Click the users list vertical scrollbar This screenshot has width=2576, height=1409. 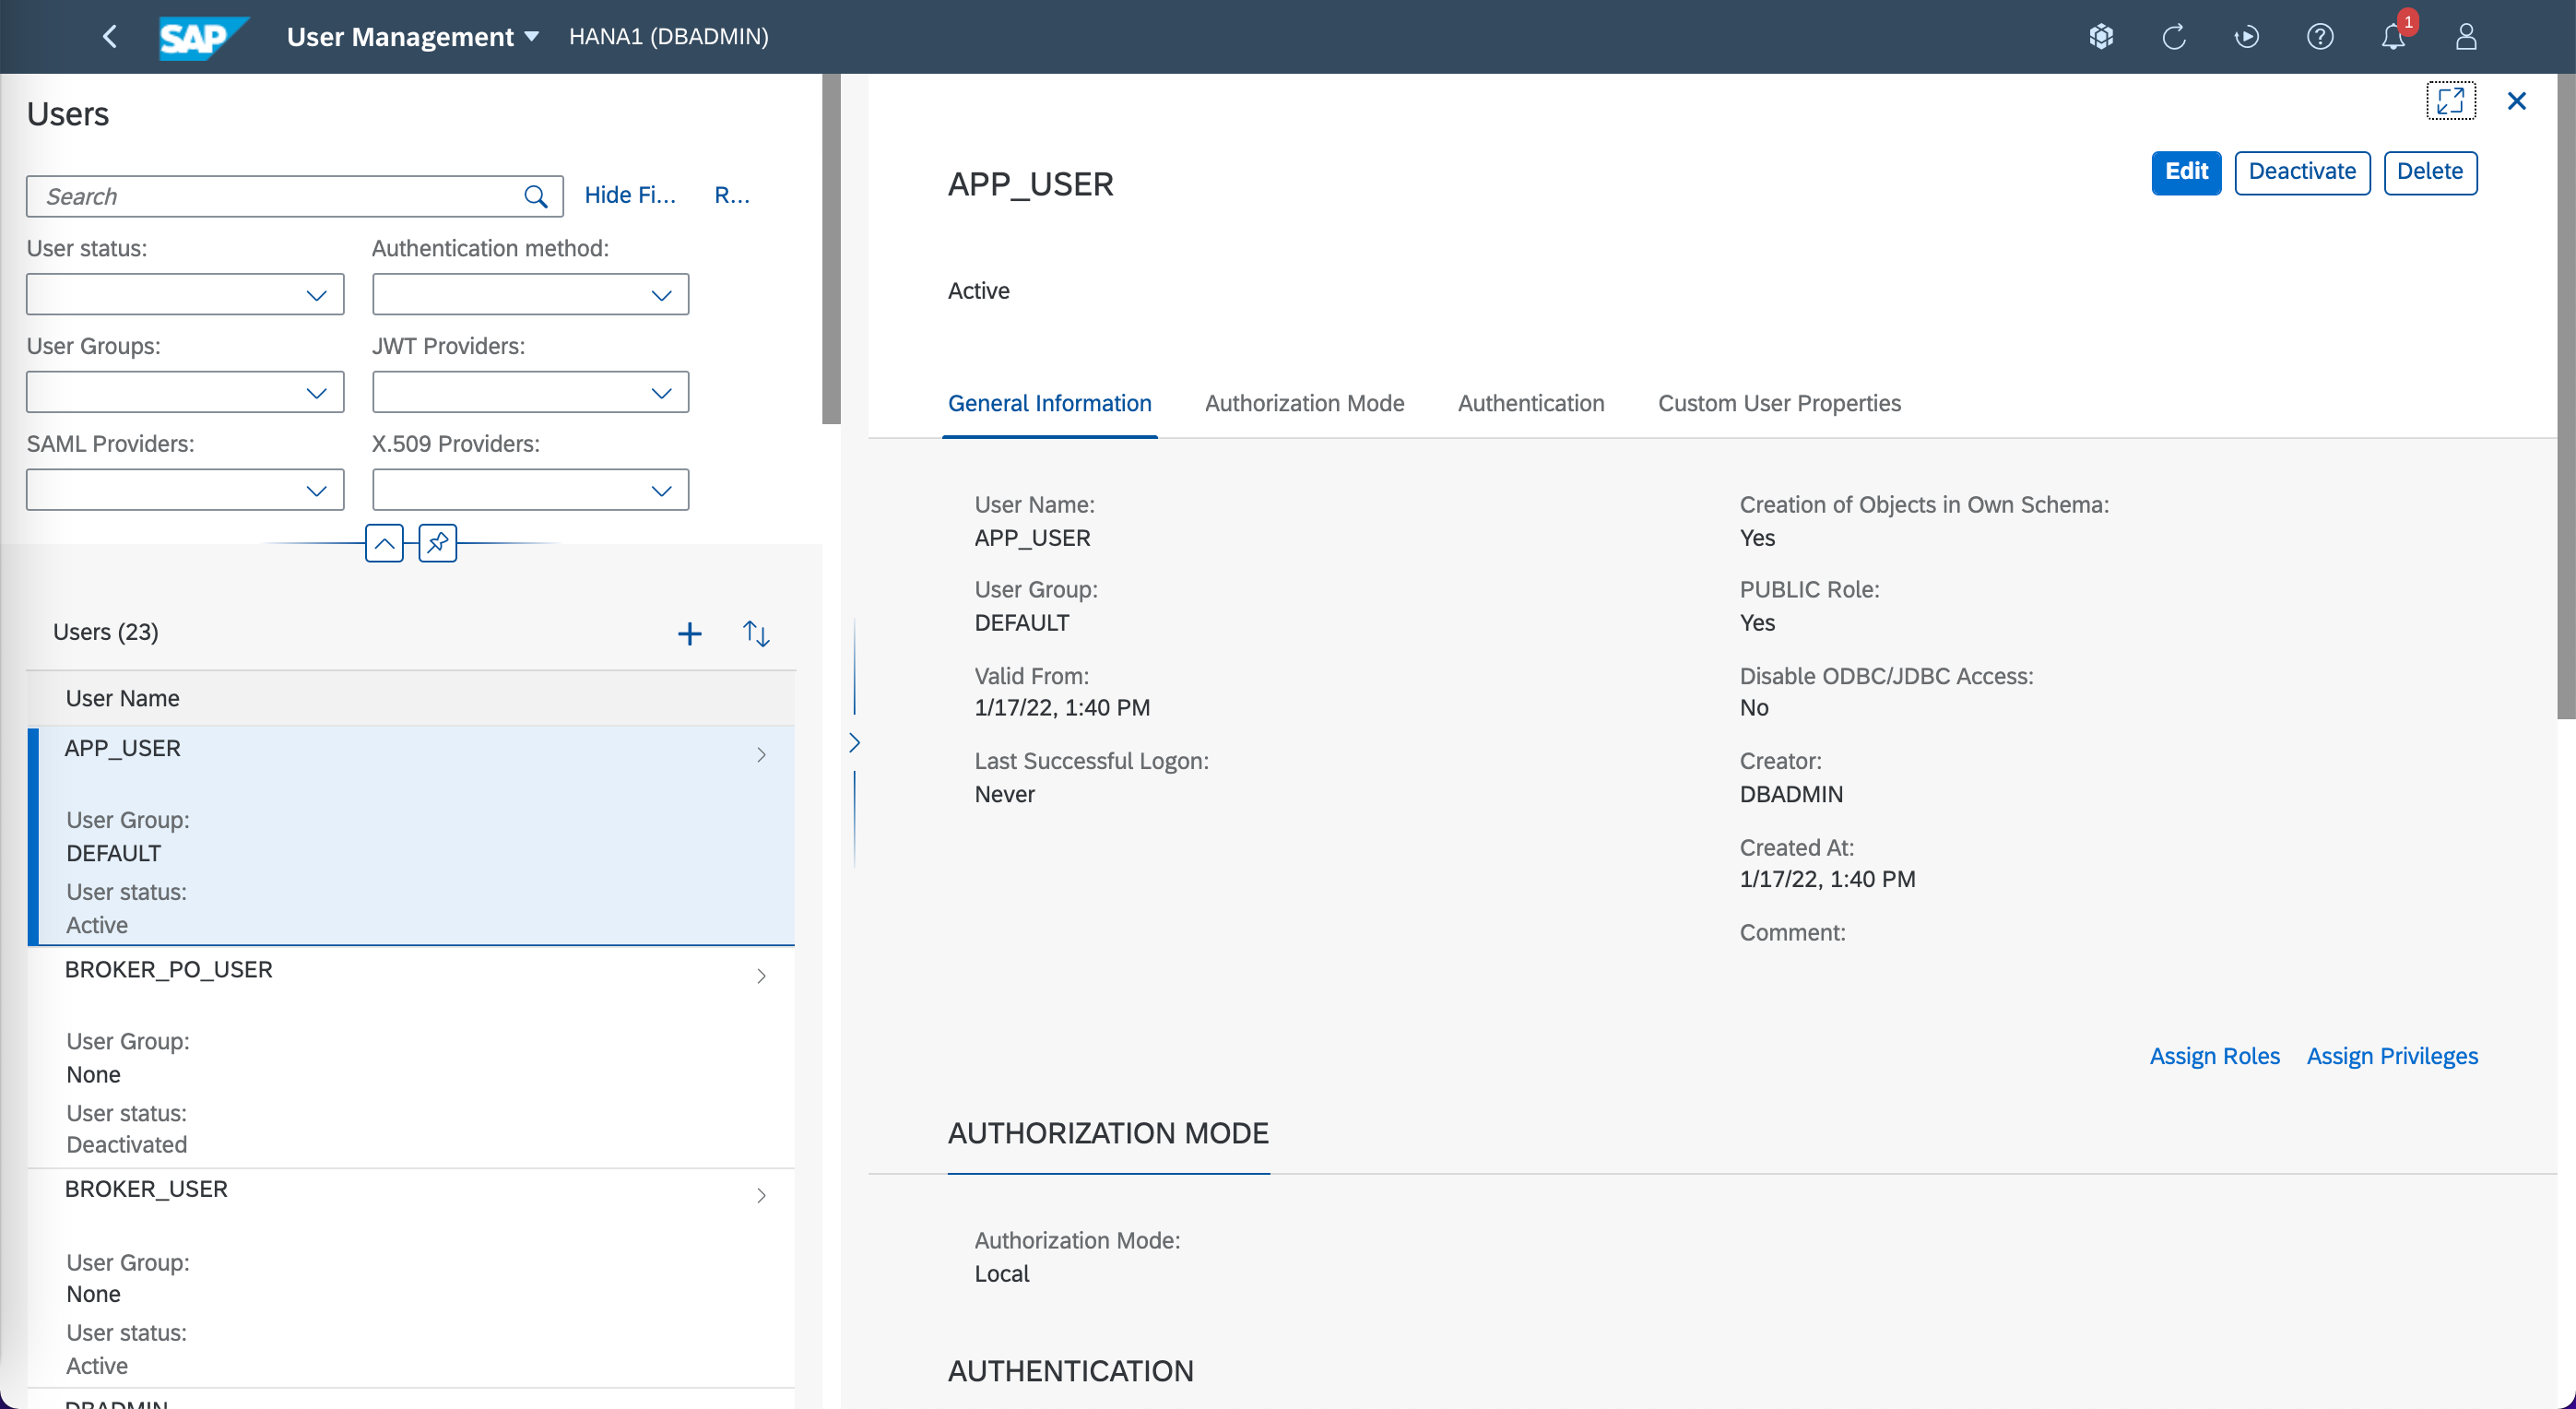(831, 250)
